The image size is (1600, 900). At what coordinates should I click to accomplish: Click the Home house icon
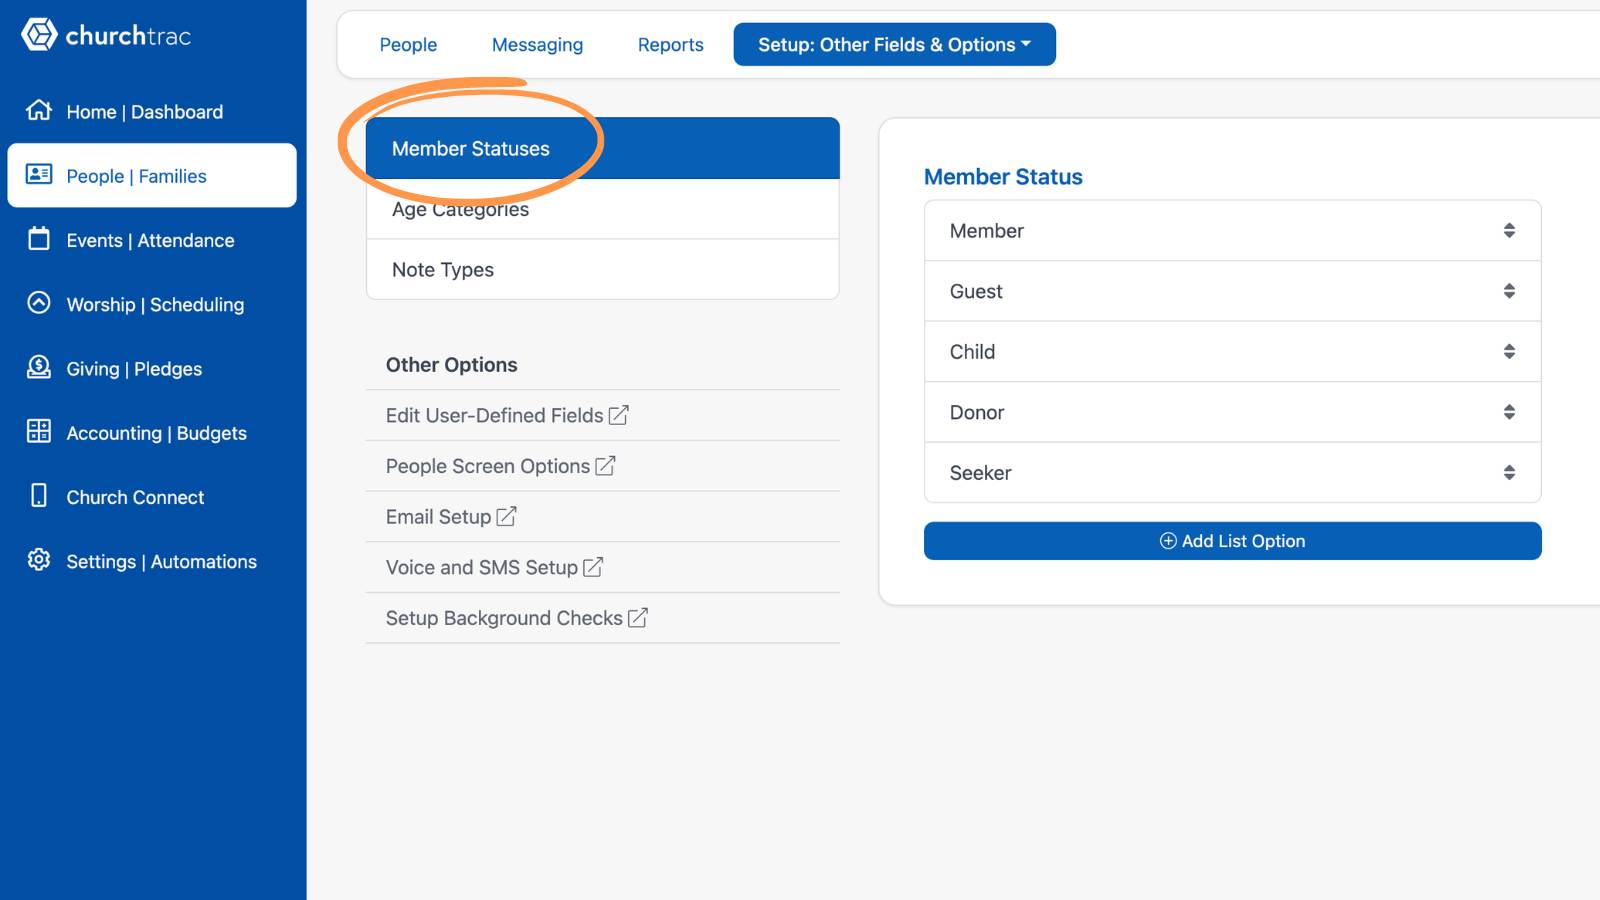pos(39,110)
